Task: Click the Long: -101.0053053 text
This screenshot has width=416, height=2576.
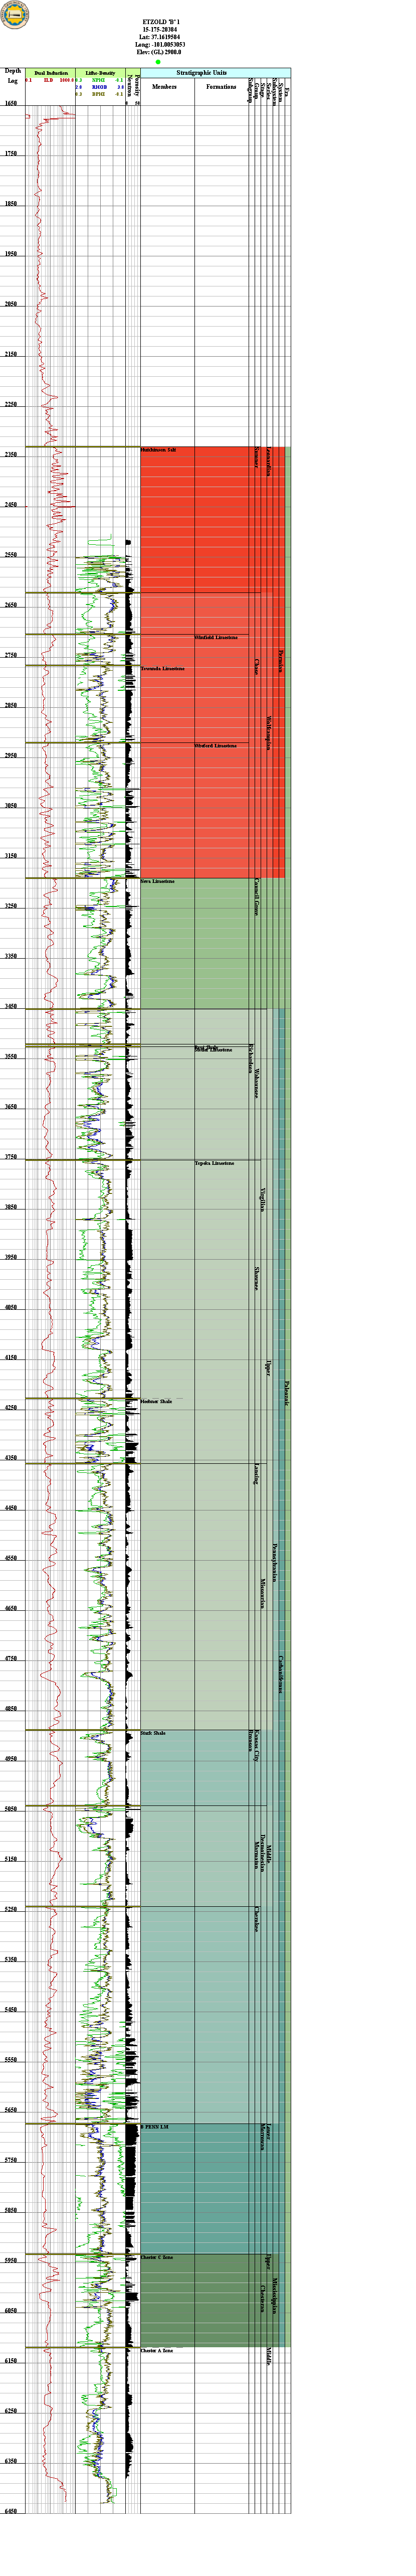Action: click(161, 45)
